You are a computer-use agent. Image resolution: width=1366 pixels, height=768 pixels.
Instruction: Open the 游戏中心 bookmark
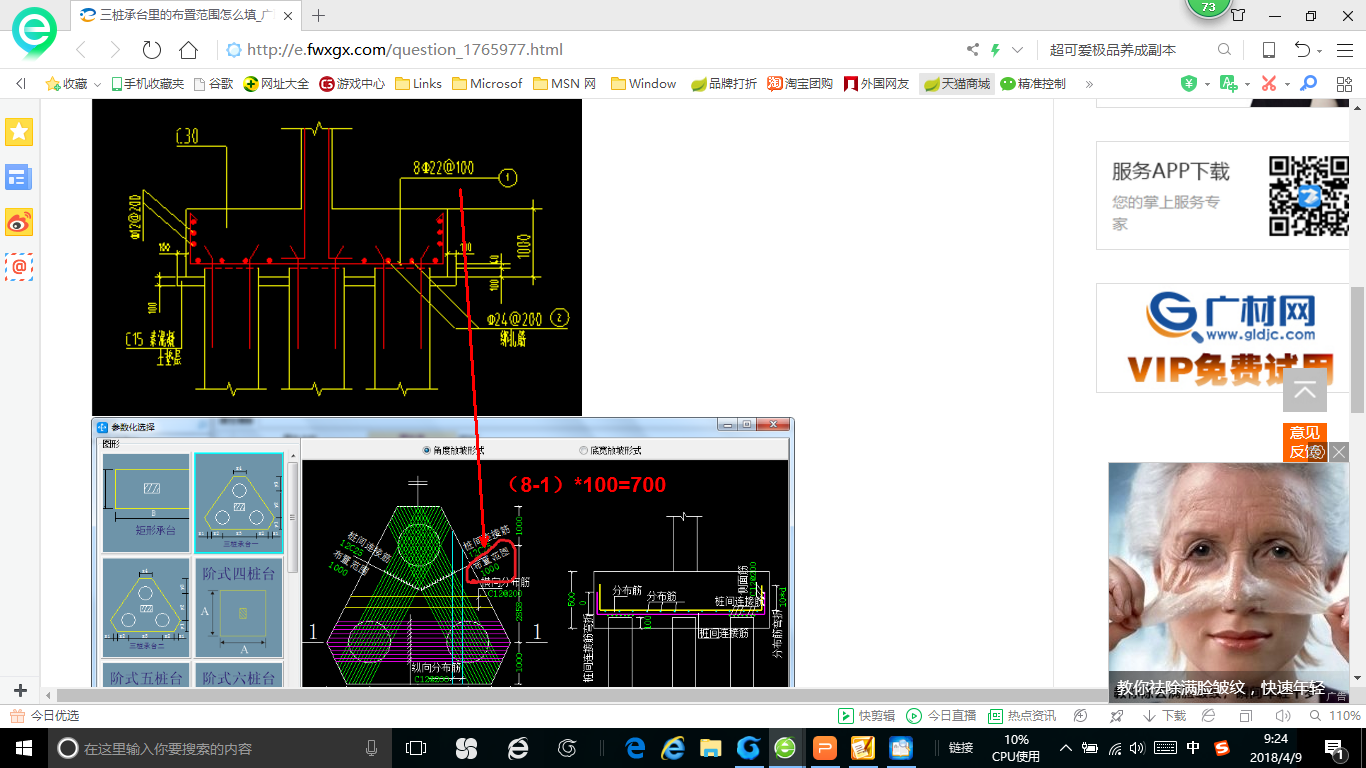(x=352, y=84)
